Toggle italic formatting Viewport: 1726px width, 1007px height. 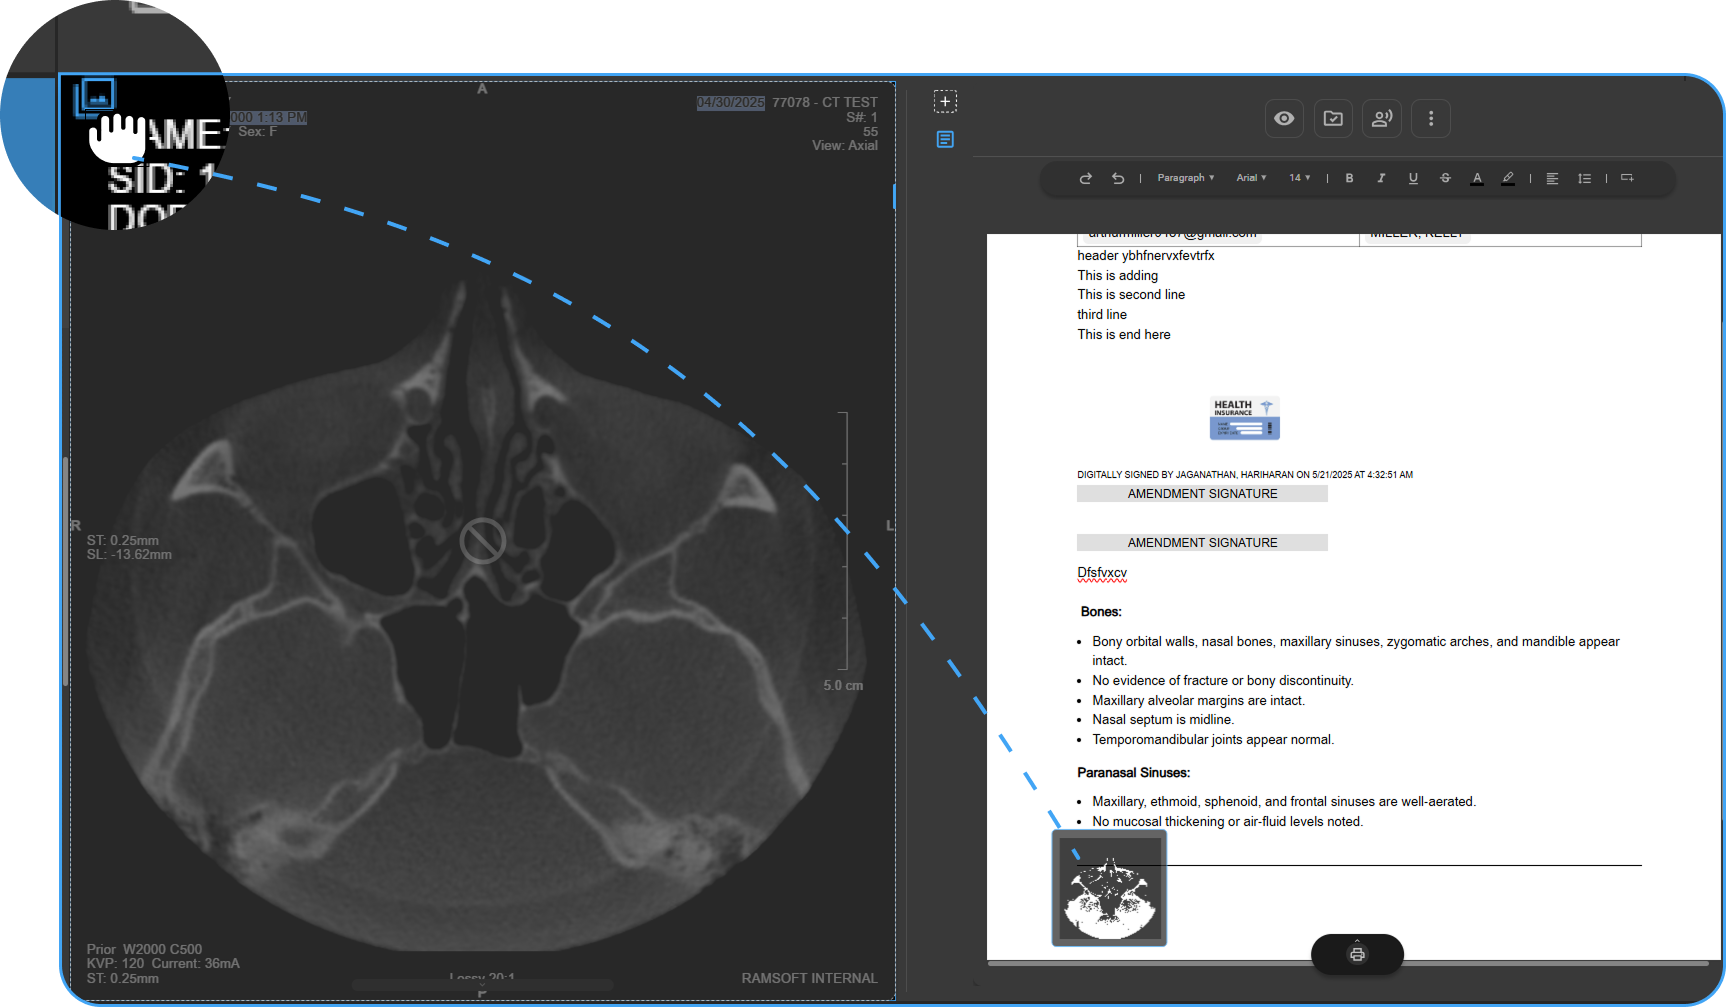coord(1381,178)
